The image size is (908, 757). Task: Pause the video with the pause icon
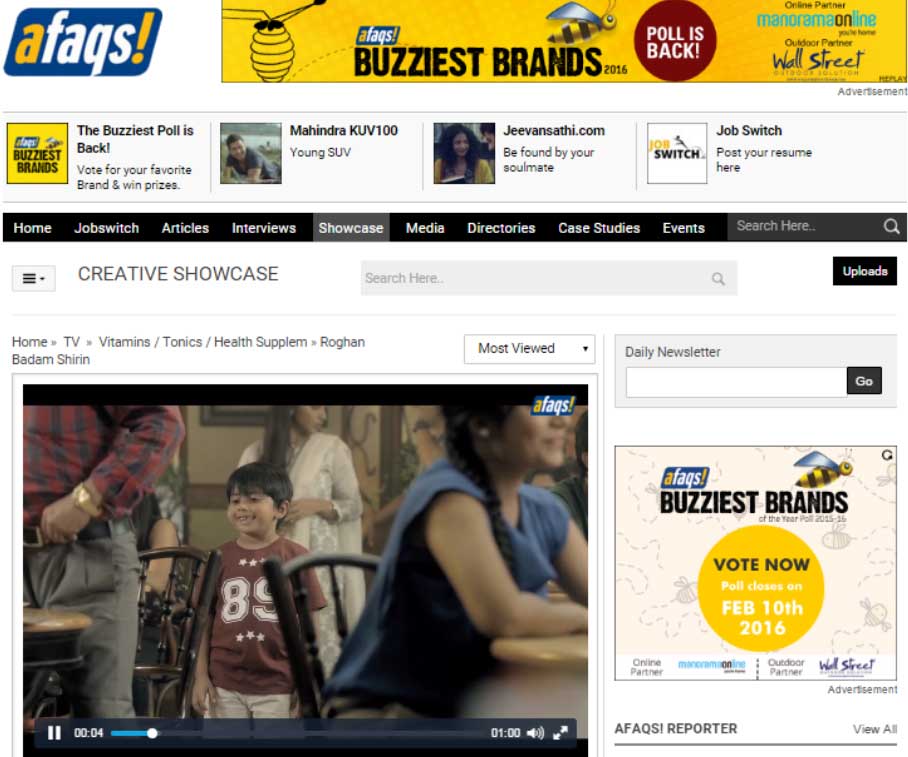click(54, 733)
